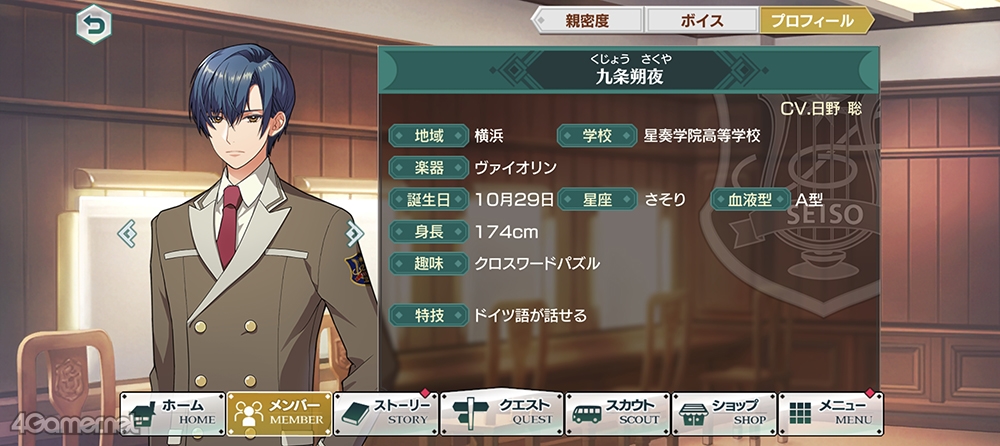
Task: Tap the character name banner 九条朔夜
Action: 629,70
